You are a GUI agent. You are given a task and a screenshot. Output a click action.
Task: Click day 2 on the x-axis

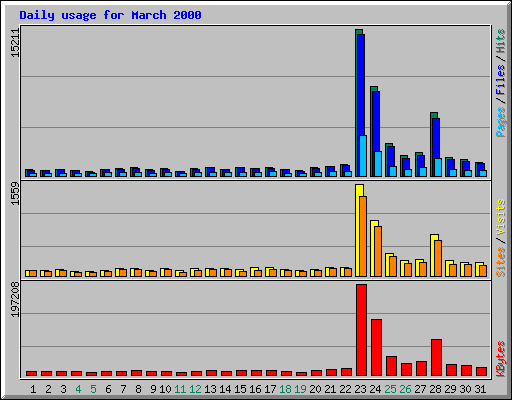pyautogui.click(x=48, y=389)
